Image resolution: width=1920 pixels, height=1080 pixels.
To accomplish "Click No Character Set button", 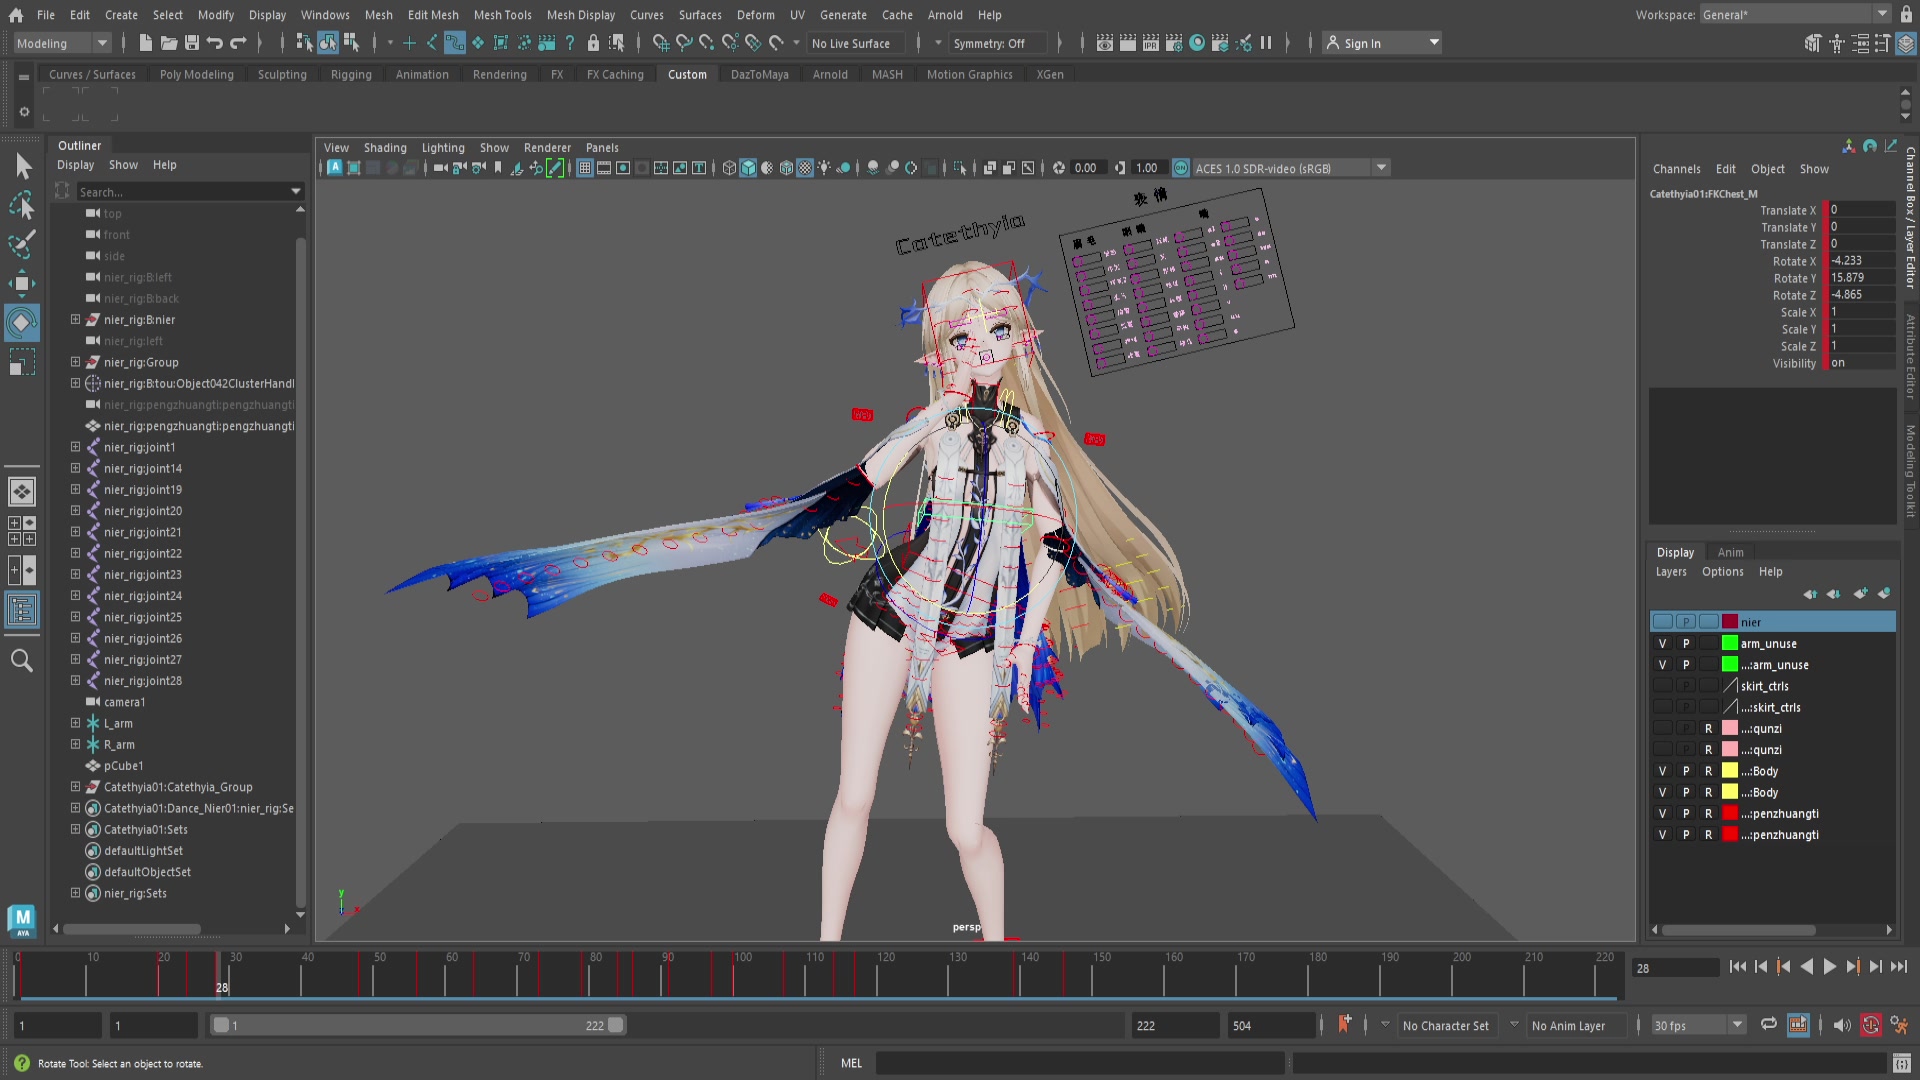I will 1445,1025.
